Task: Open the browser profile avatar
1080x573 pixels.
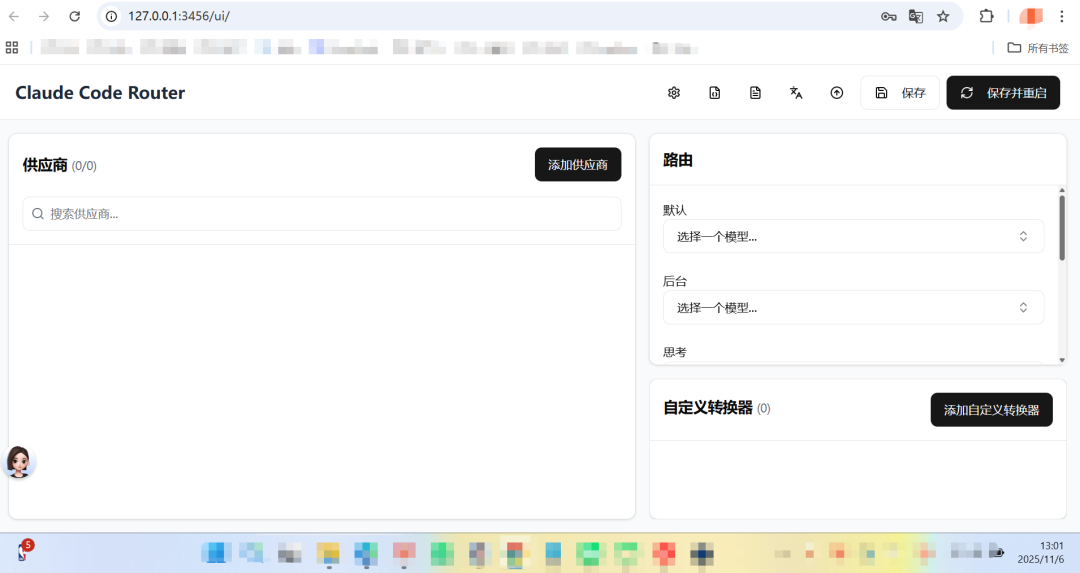Action: pos(1031,16)
